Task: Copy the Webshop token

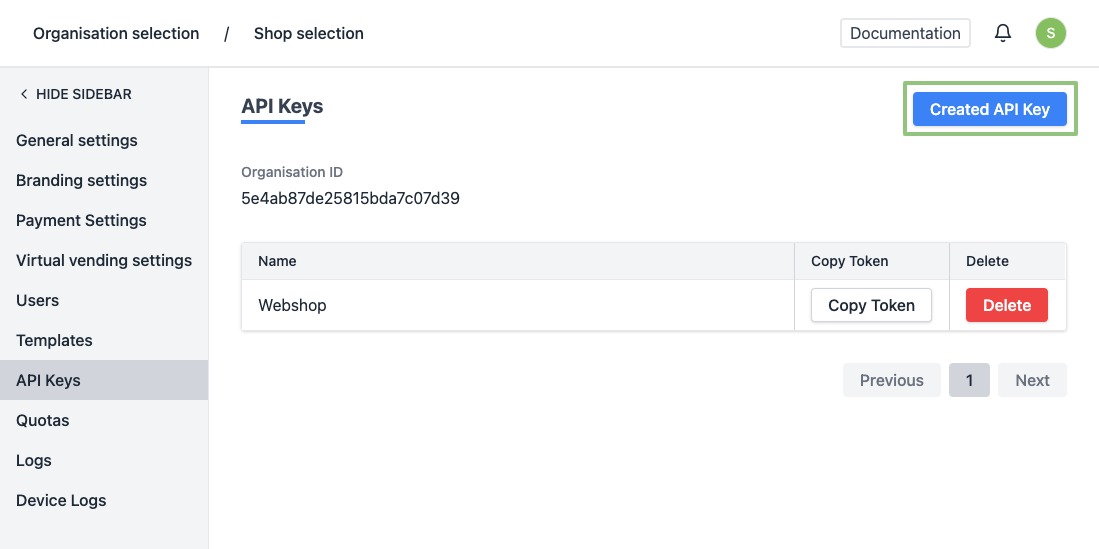Action: [x=871, y=305]
